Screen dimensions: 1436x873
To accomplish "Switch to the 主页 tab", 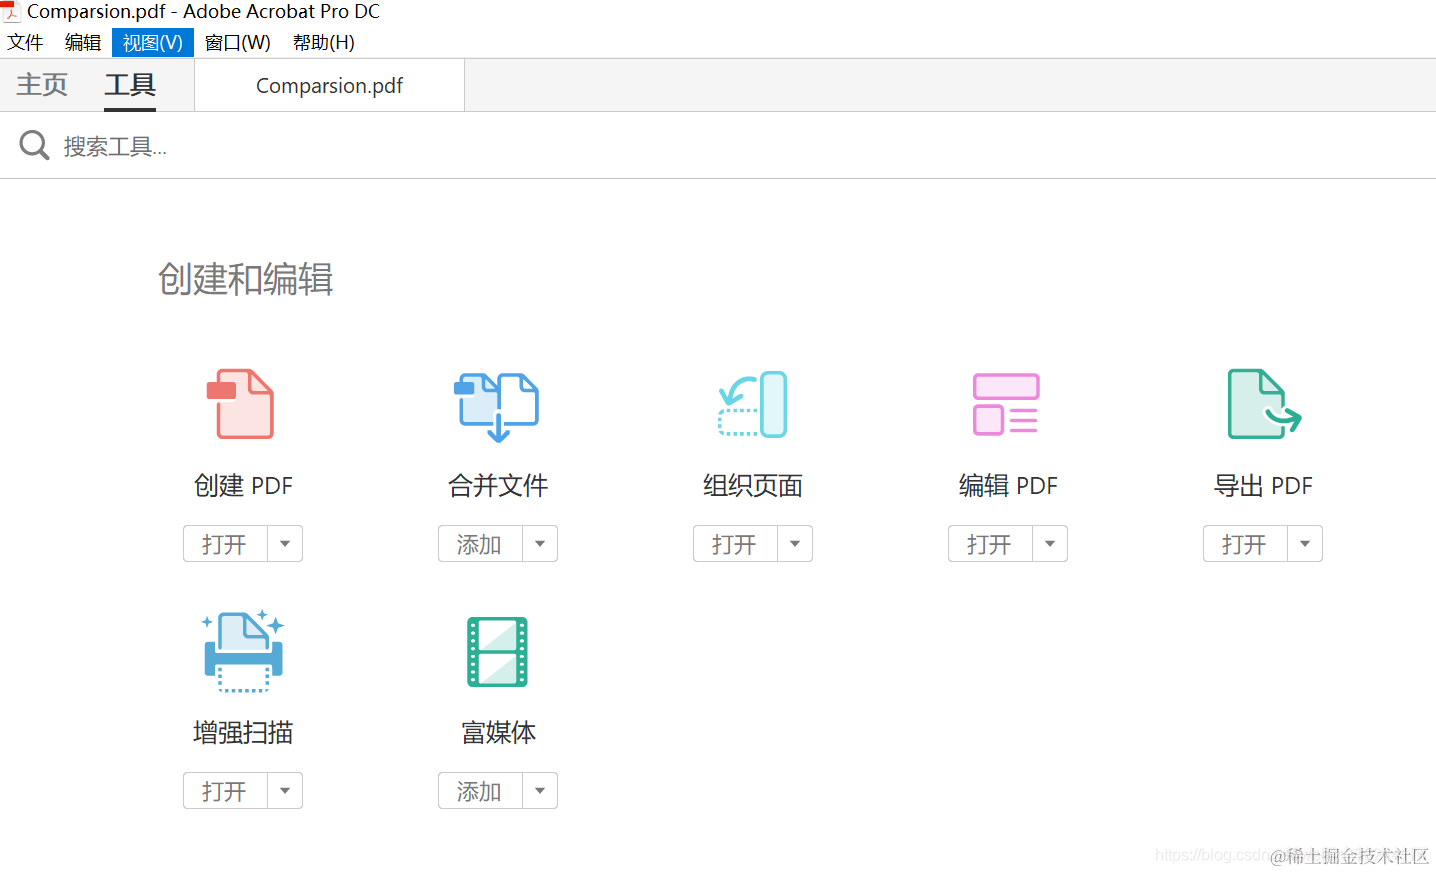I will [42, 85].
